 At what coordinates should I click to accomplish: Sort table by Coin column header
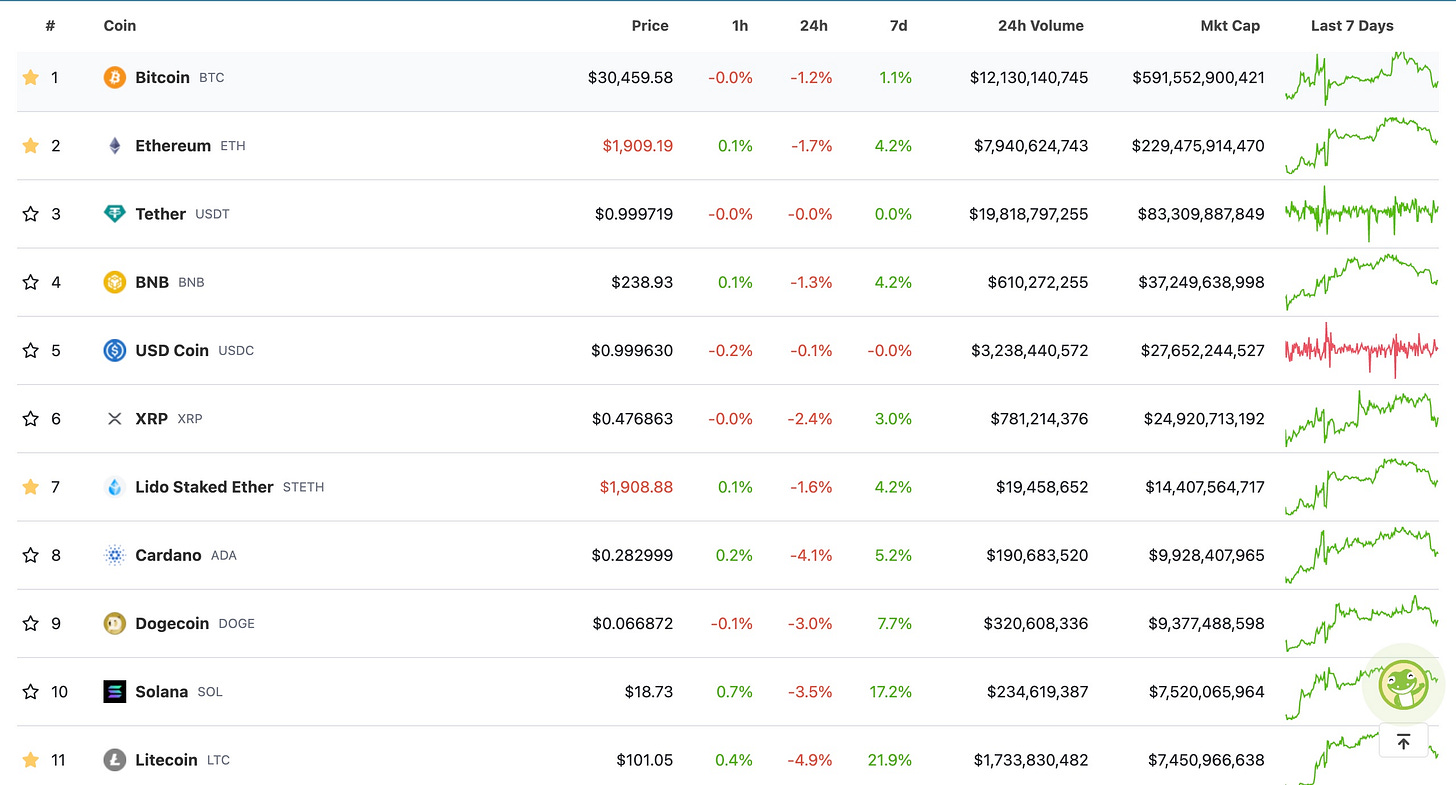(x=120, y=26)
